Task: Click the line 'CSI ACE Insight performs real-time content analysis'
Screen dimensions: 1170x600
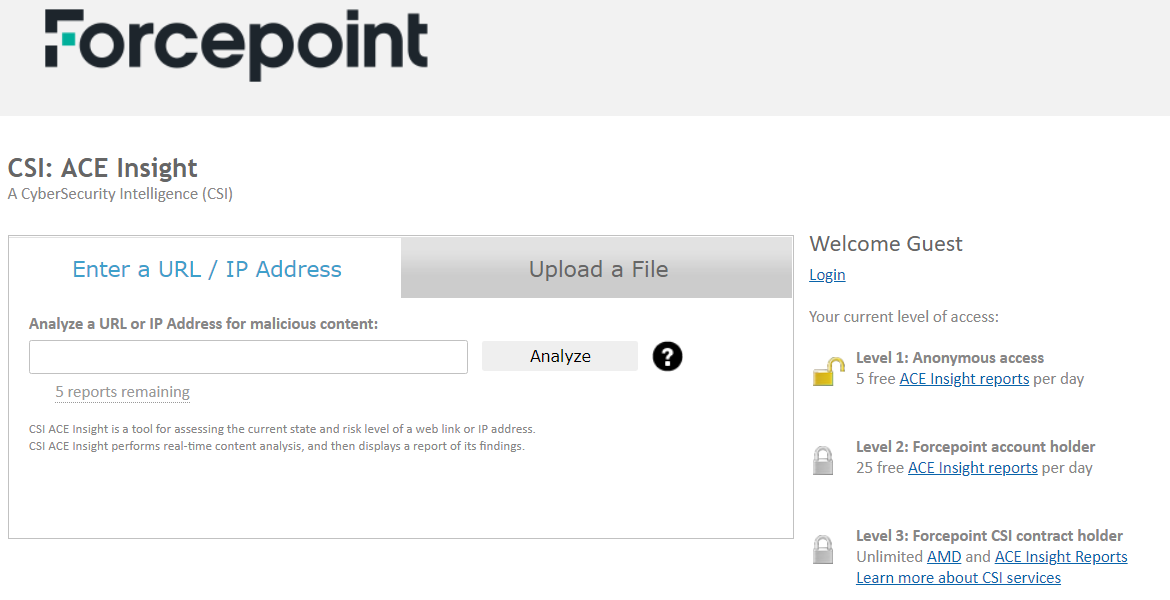Action: tap(277, 446)
